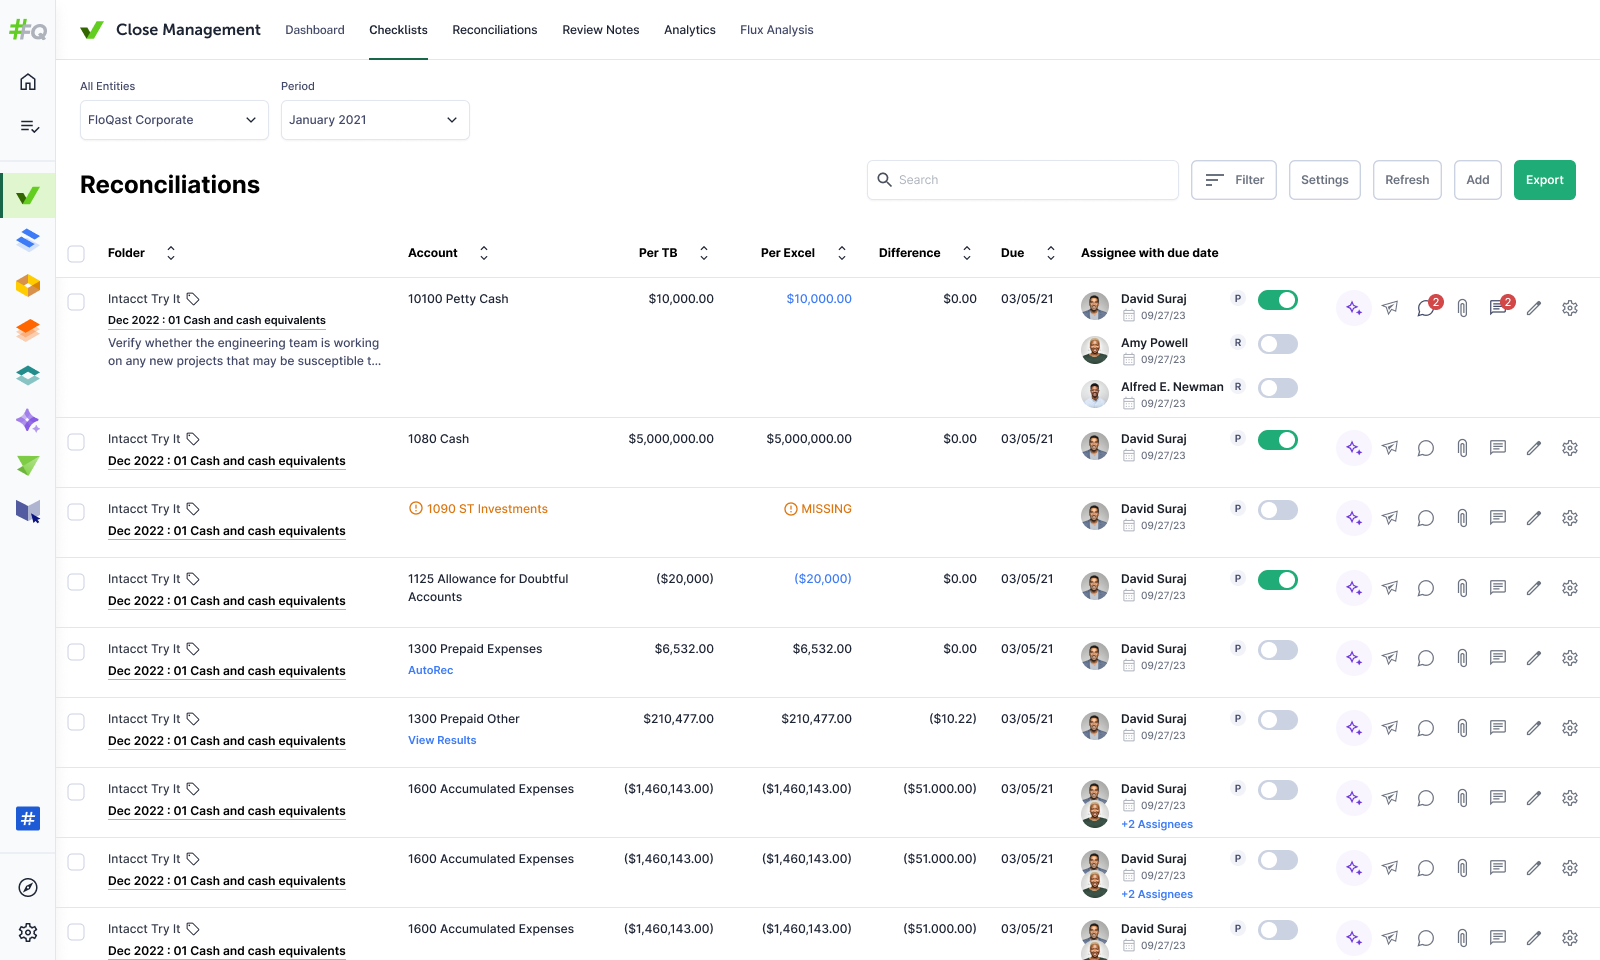The height and width of the screenshot is (960, 1600).
Task: Open the Period dropdown showing January 2021
Action: (x=374, y=119)
